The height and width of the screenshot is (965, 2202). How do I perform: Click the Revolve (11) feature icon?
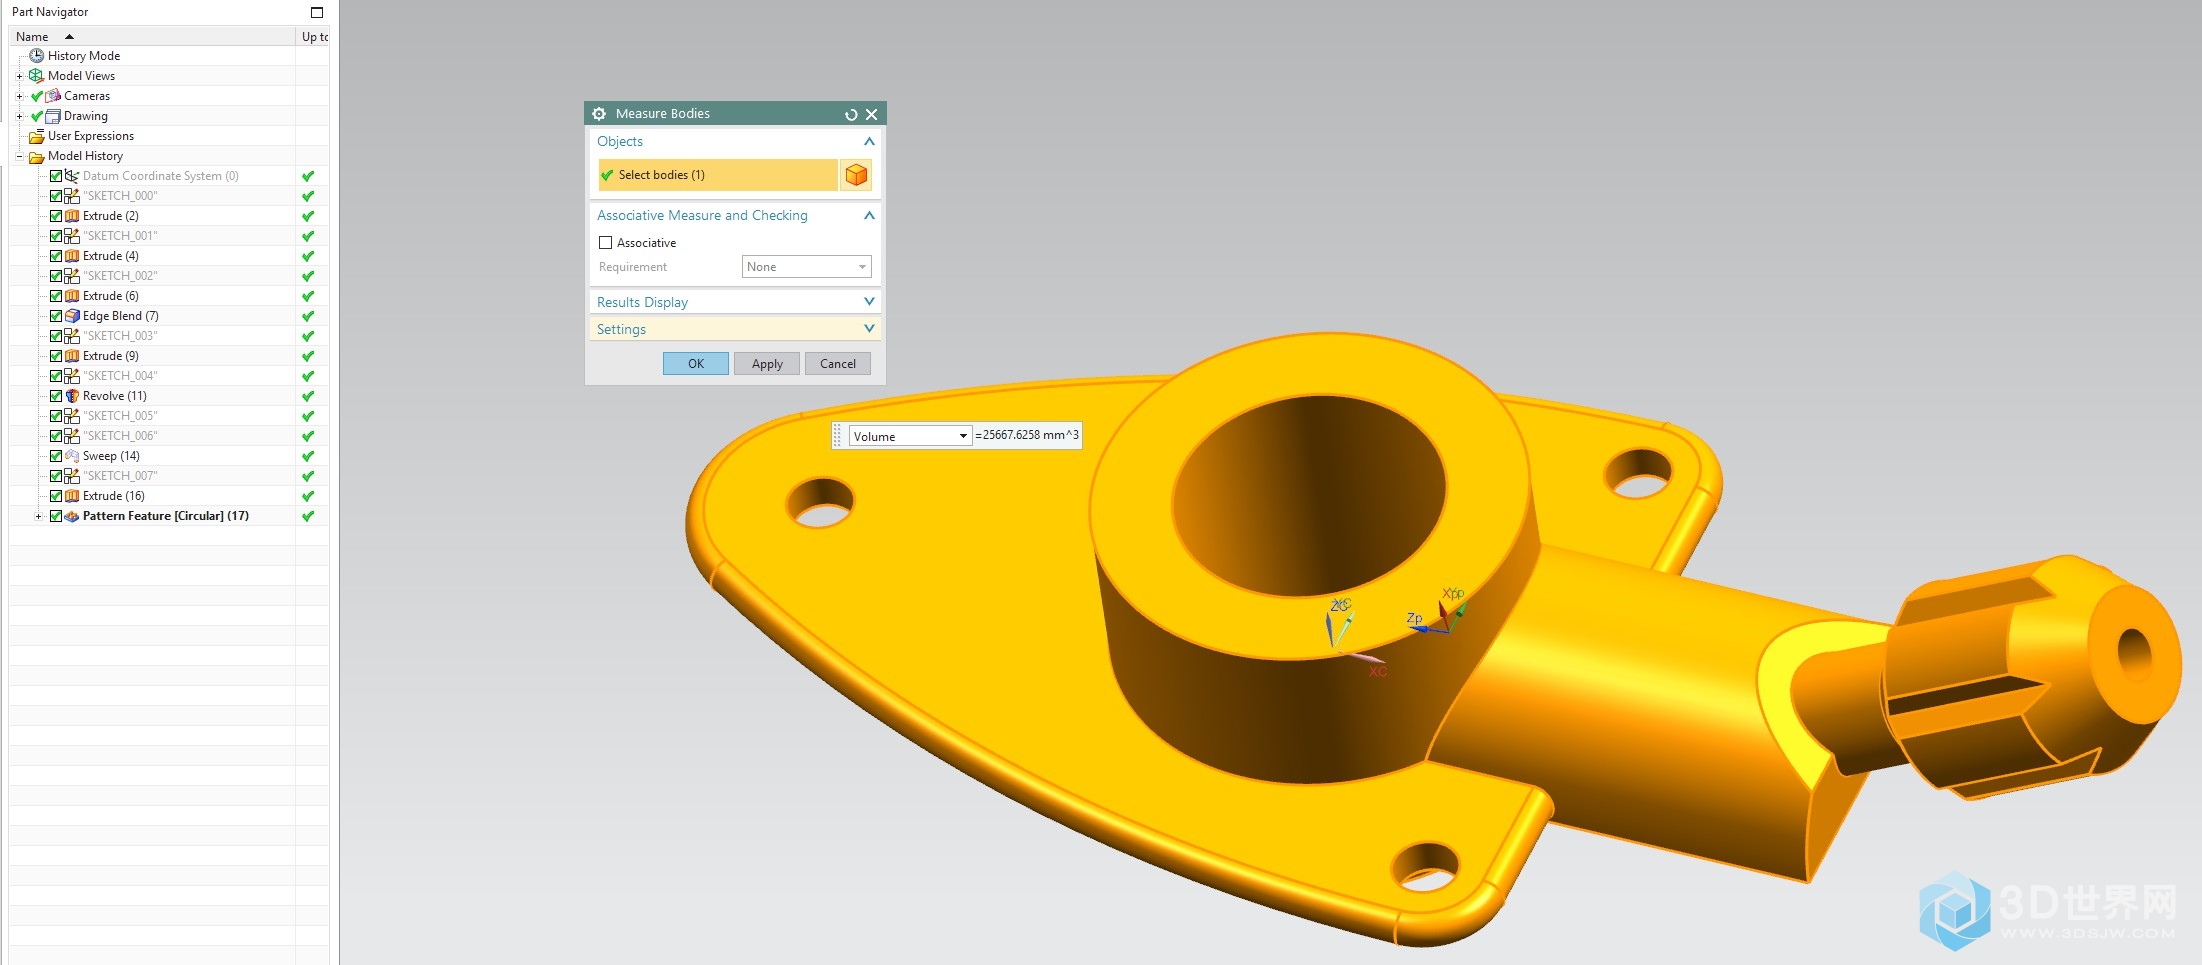point(72,396)
